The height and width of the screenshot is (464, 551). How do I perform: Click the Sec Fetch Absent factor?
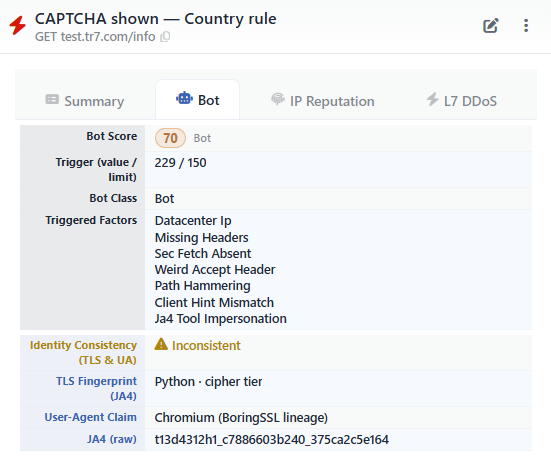(203, 254)
